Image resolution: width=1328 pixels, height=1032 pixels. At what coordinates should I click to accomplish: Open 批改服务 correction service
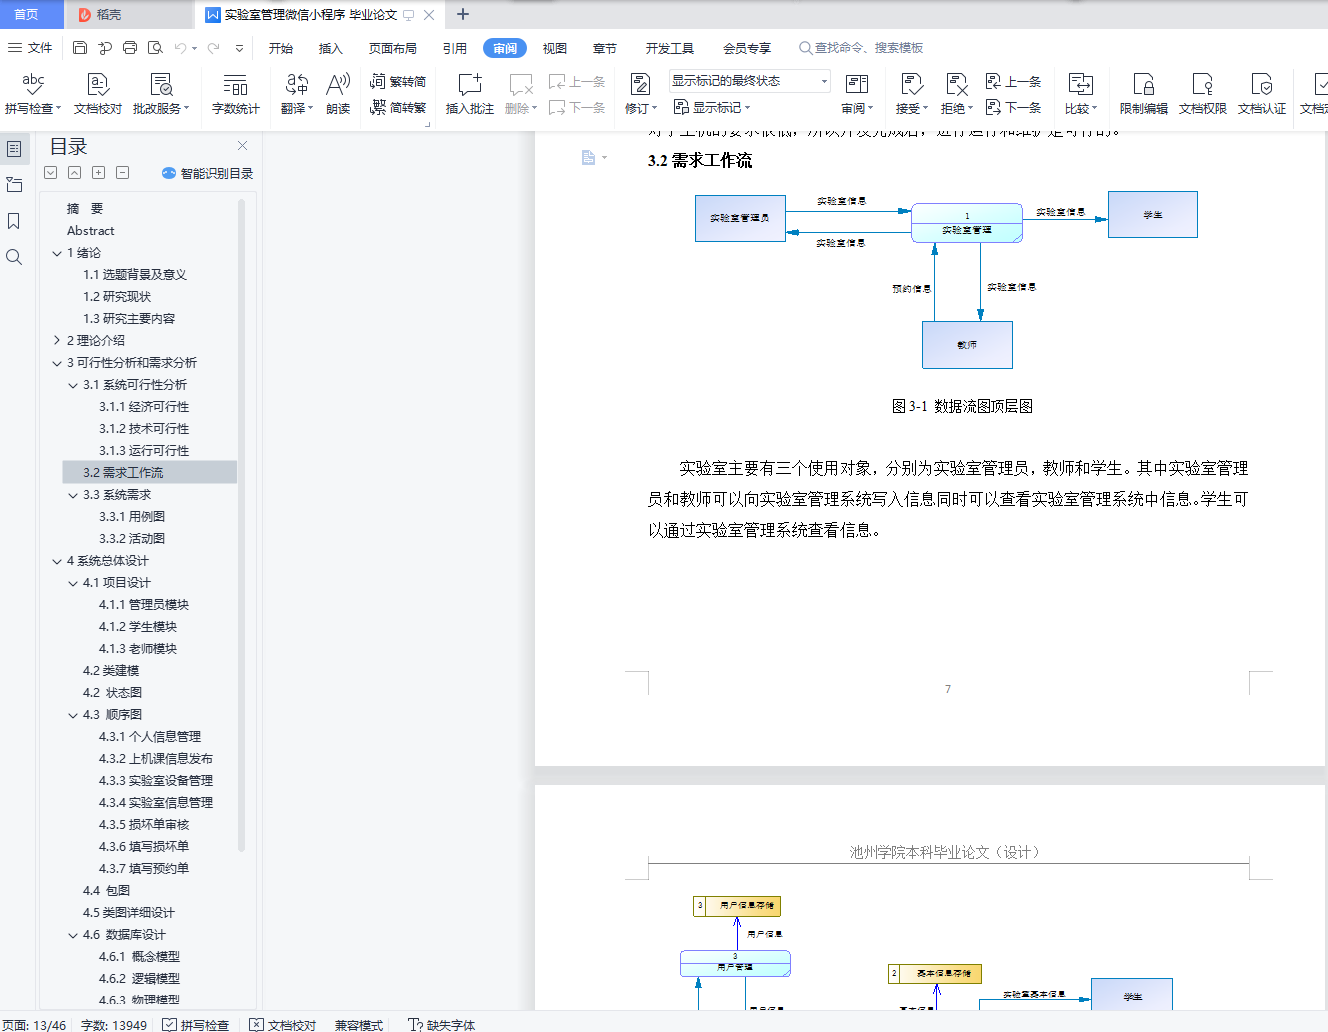tap(160, 93)
